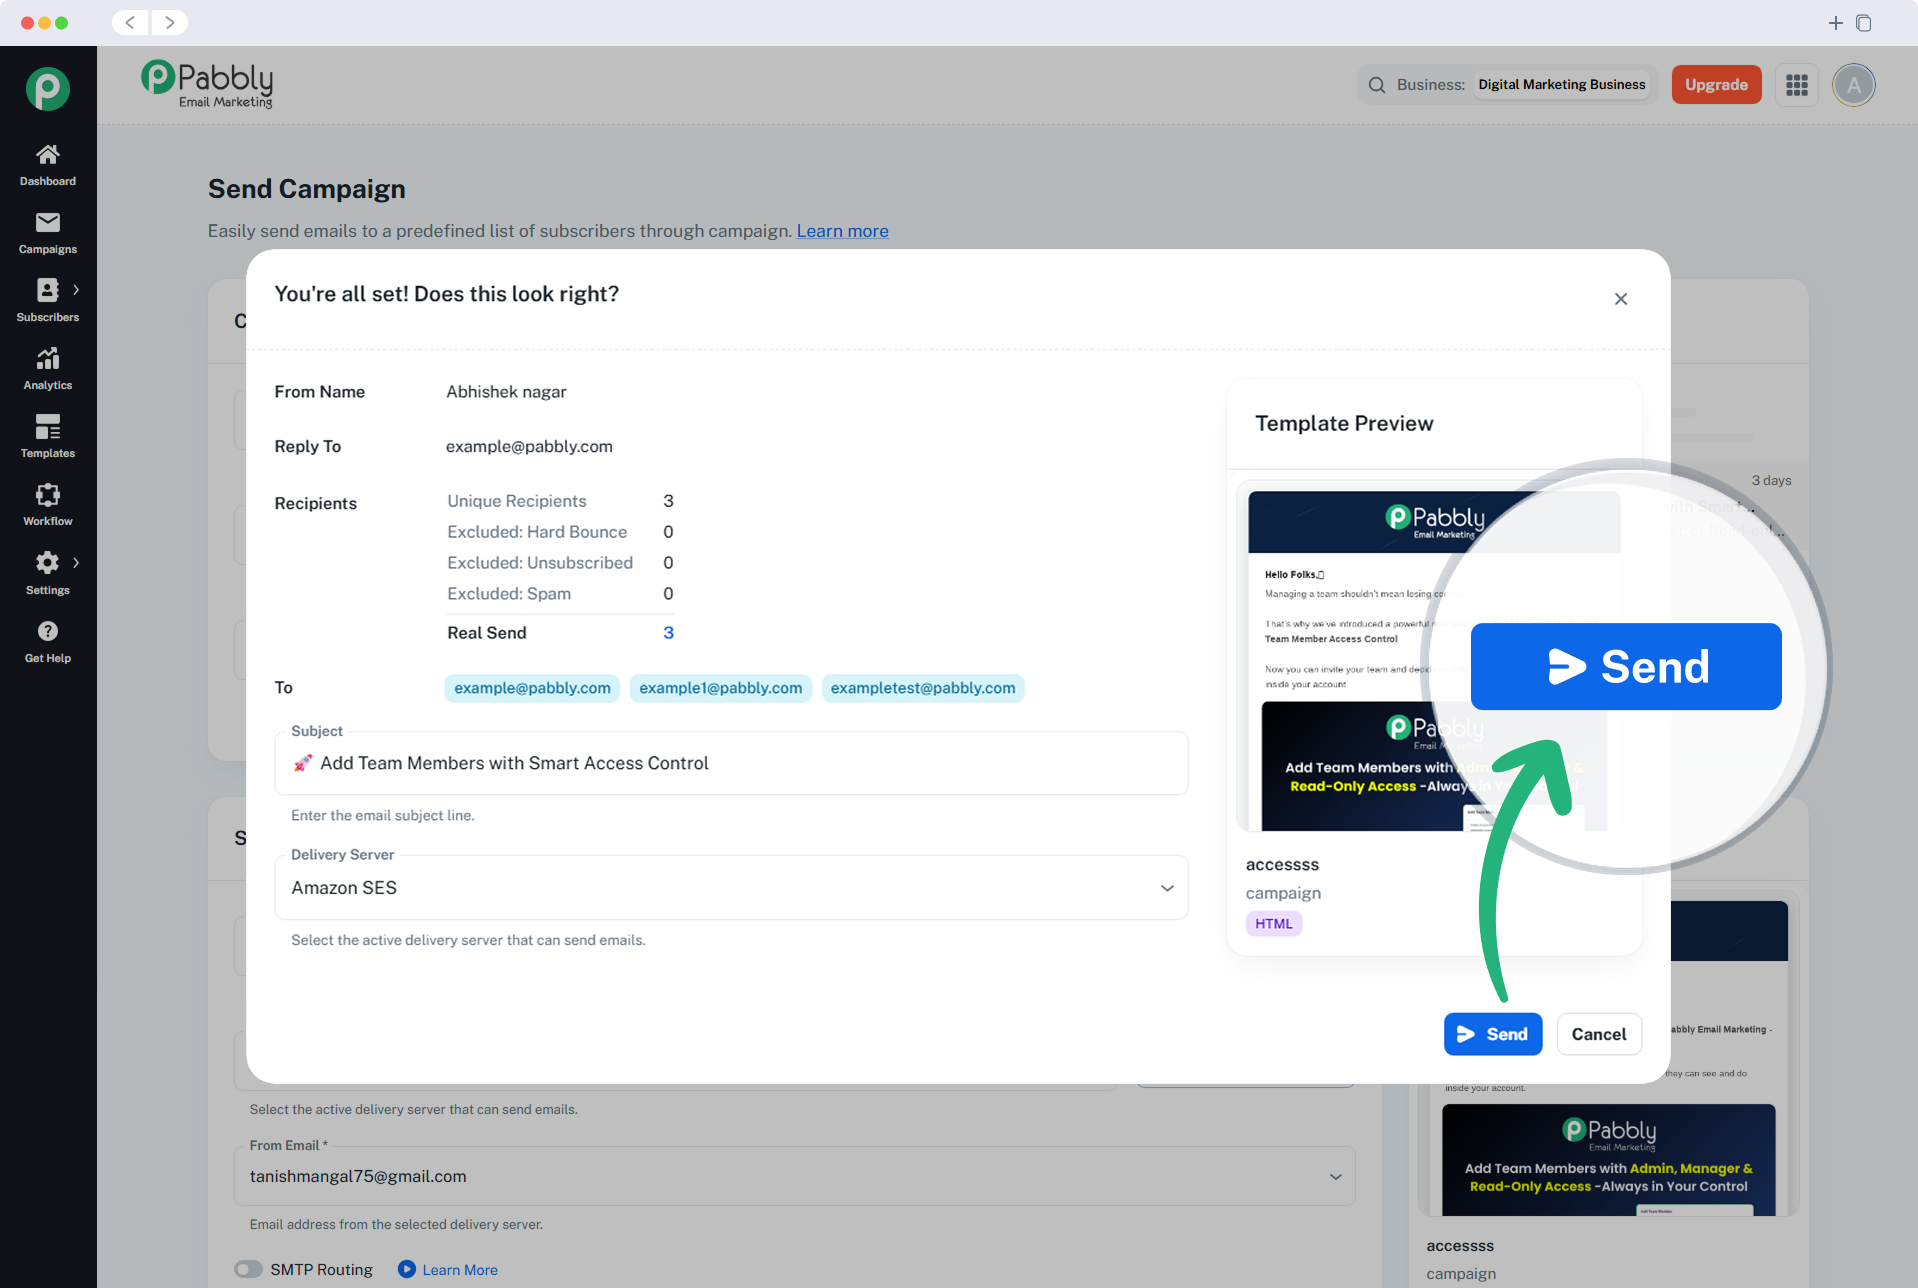Go back with the browser back arrow
Image resolution: width=1918 pixels, height=1288 pixels.
pos(130,22)
